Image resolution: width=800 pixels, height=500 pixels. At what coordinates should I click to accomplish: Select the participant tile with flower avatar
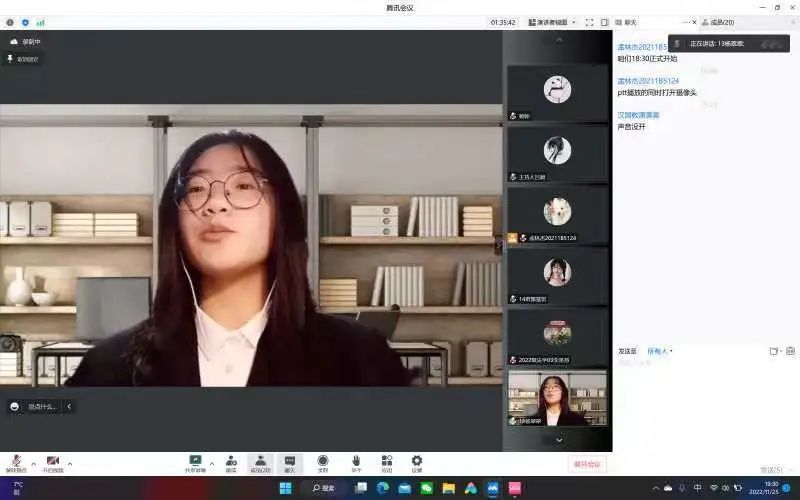coord(557,337)
